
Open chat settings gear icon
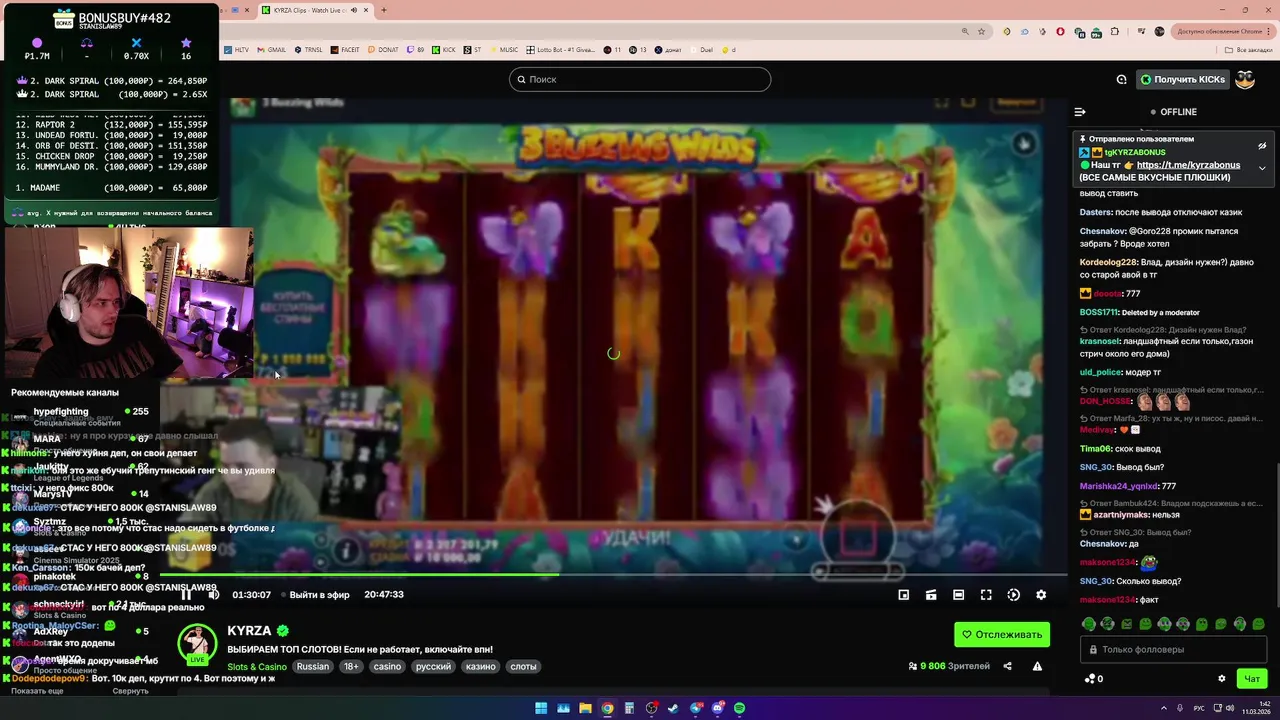coord(1221,679)
